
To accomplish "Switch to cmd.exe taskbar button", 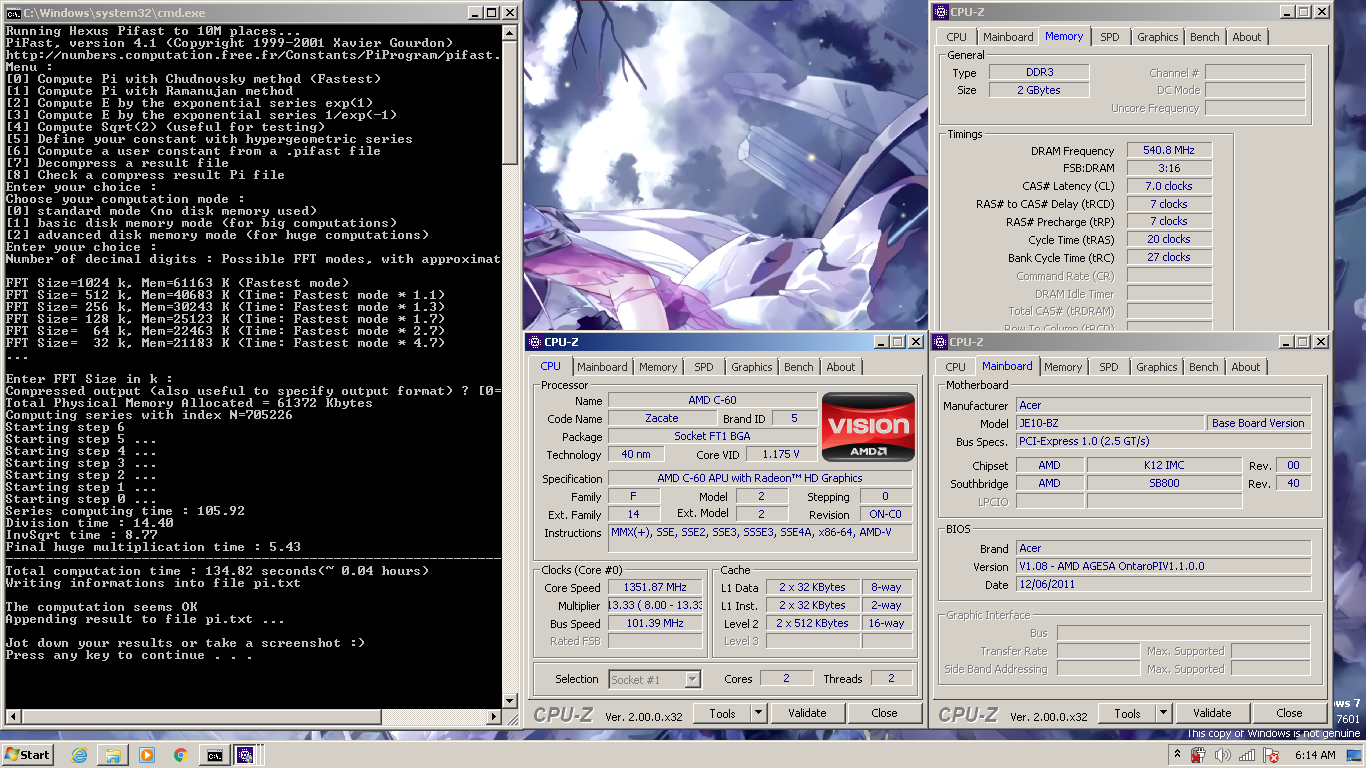I will [x=214, y=755].
